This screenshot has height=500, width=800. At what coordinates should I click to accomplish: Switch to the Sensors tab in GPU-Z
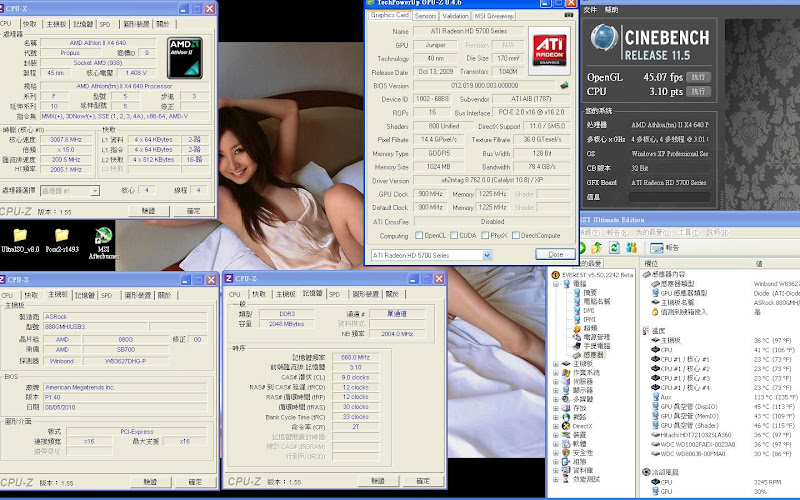point(425,16)
